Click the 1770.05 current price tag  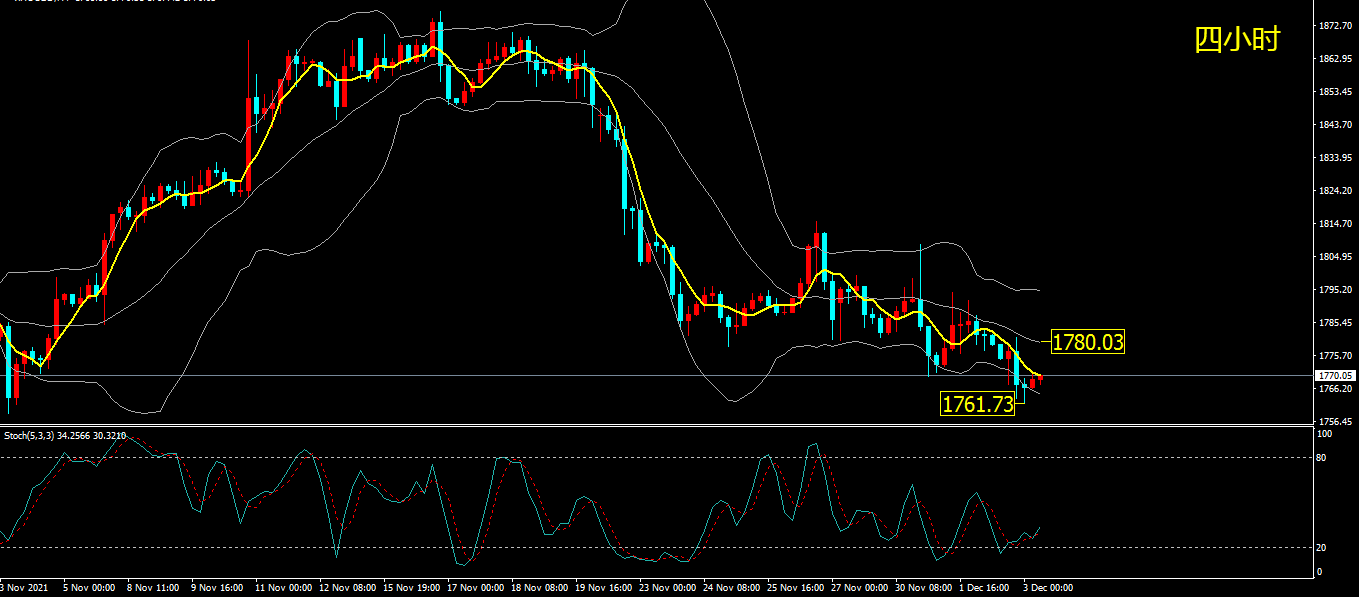(x=1335, y=376)
